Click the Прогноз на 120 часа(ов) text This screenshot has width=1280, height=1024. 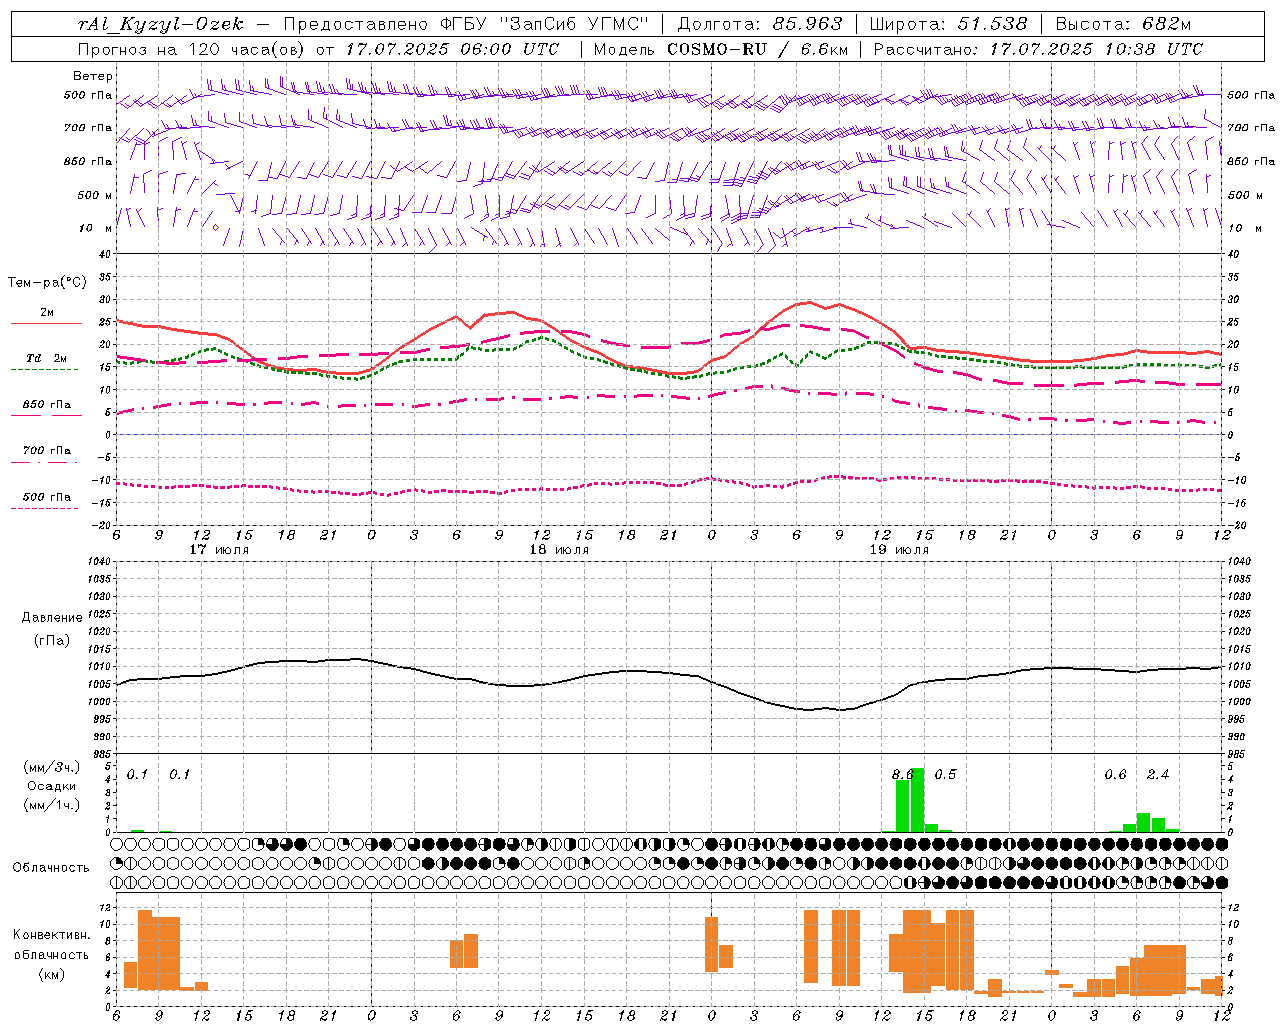pyautogui.click(x=191, y=49)
